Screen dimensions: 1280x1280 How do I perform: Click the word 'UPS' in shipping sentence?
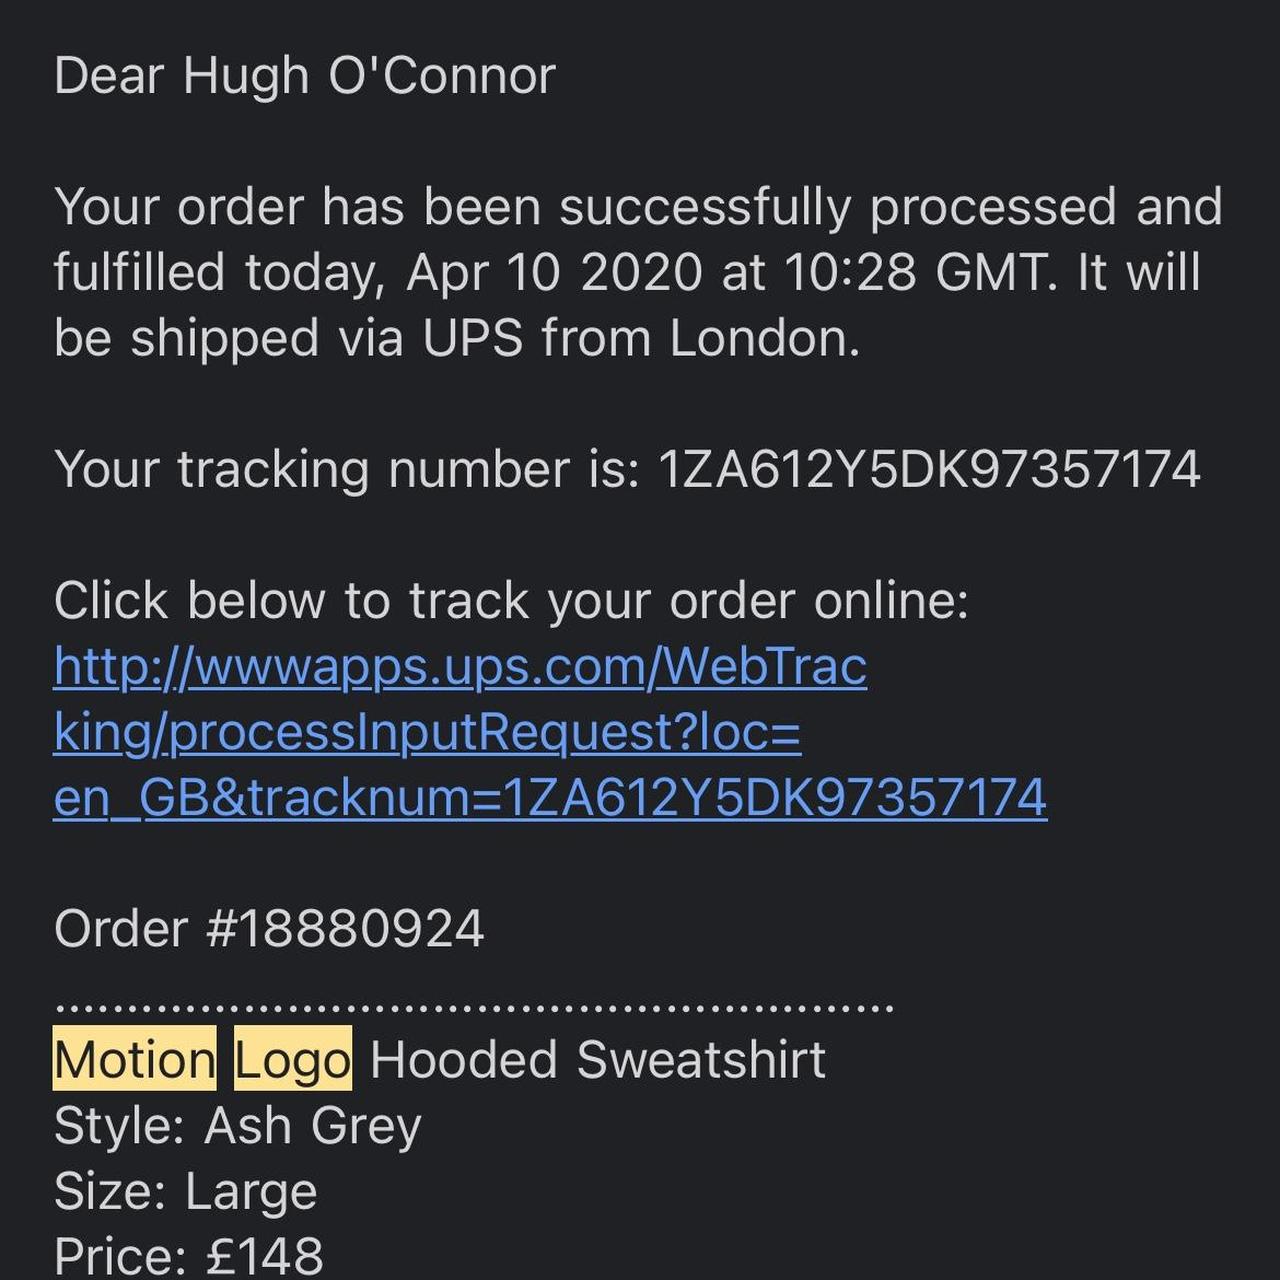(473, 338)
